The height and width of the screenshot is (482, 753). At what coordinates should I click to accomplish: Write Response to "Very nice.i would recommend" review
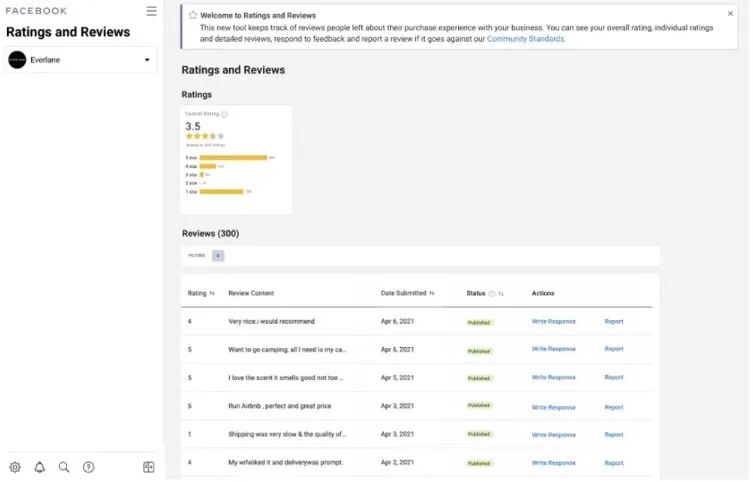[x=553, y=321]
